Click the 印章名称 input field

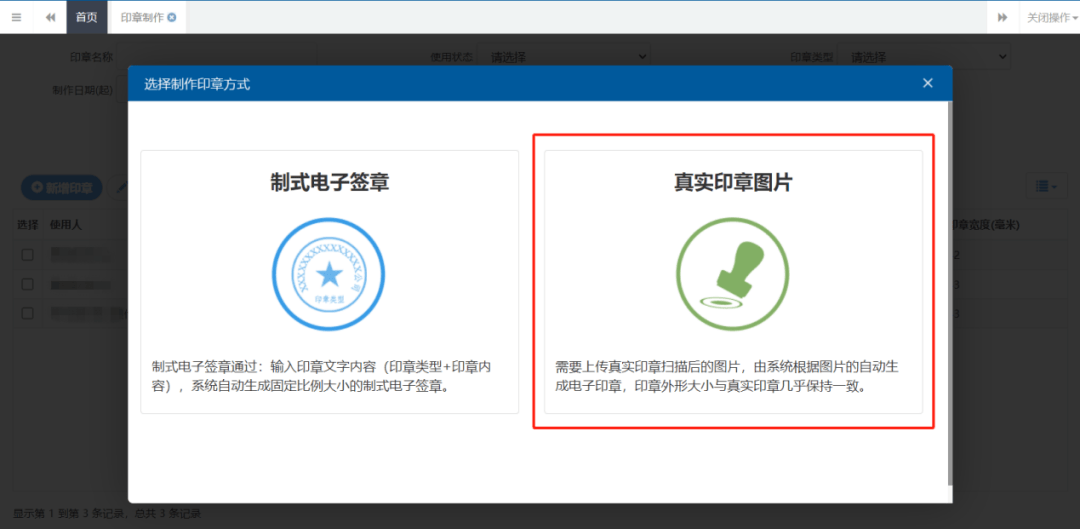point(217,57)
